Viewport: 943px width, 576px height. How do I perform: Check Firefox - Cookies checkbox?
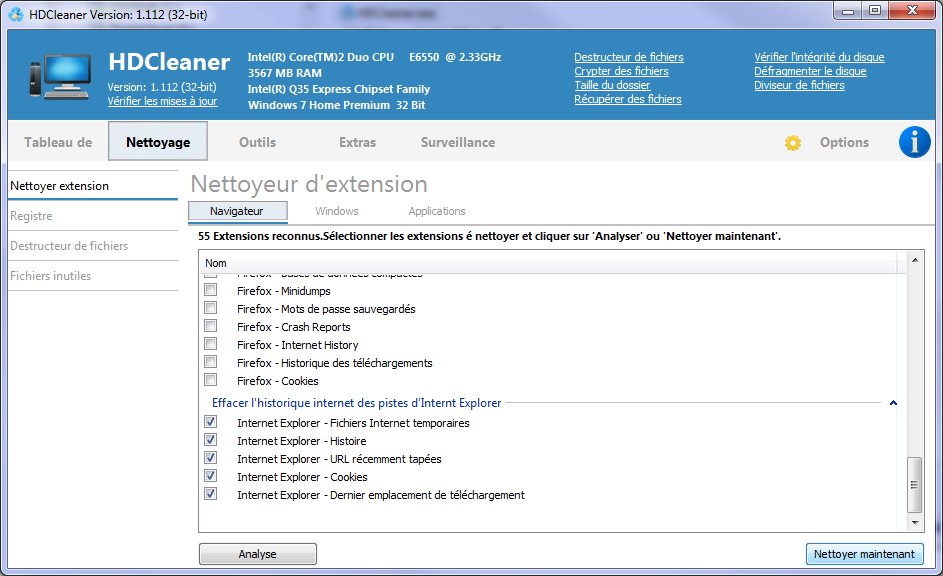[x=210, y=380]
